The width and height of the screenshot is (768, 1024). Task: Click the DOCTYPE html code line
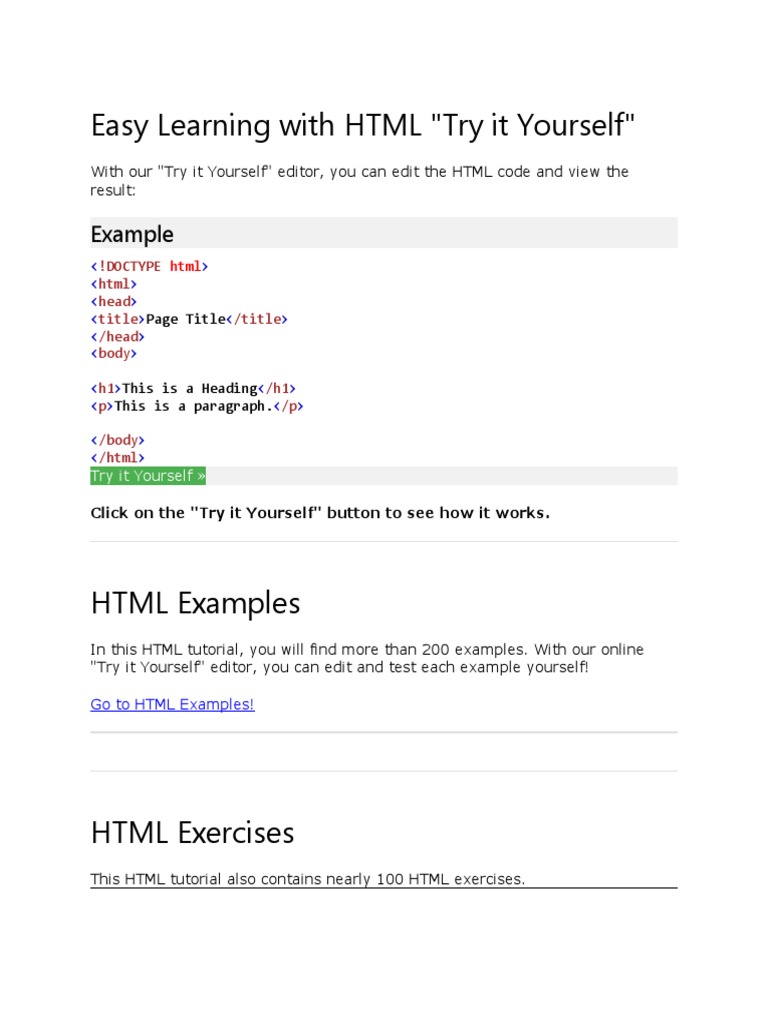[150, 266]
